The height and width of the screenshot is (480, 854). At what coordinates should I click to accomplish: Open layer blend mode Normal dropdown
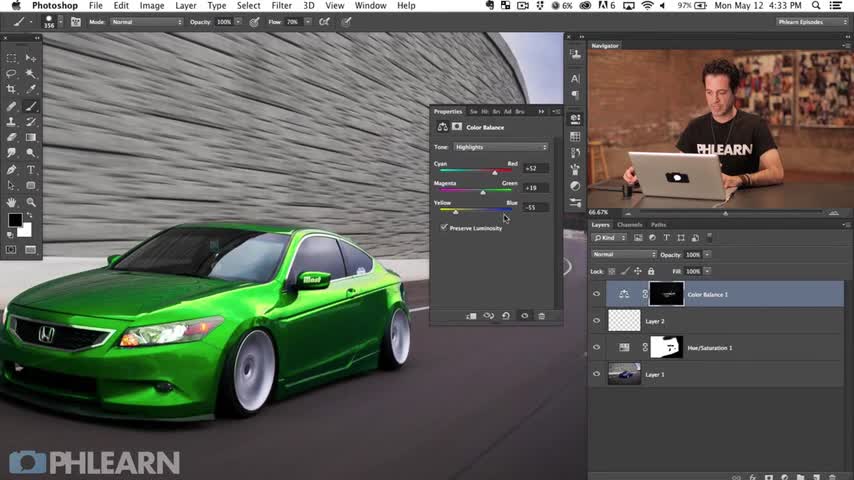pos(624,254)
